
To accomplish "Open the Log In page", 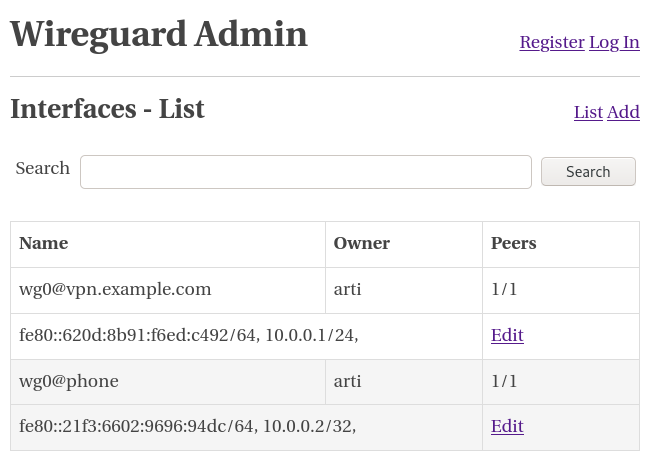I will pyautogui.click(x=614, y=42).
